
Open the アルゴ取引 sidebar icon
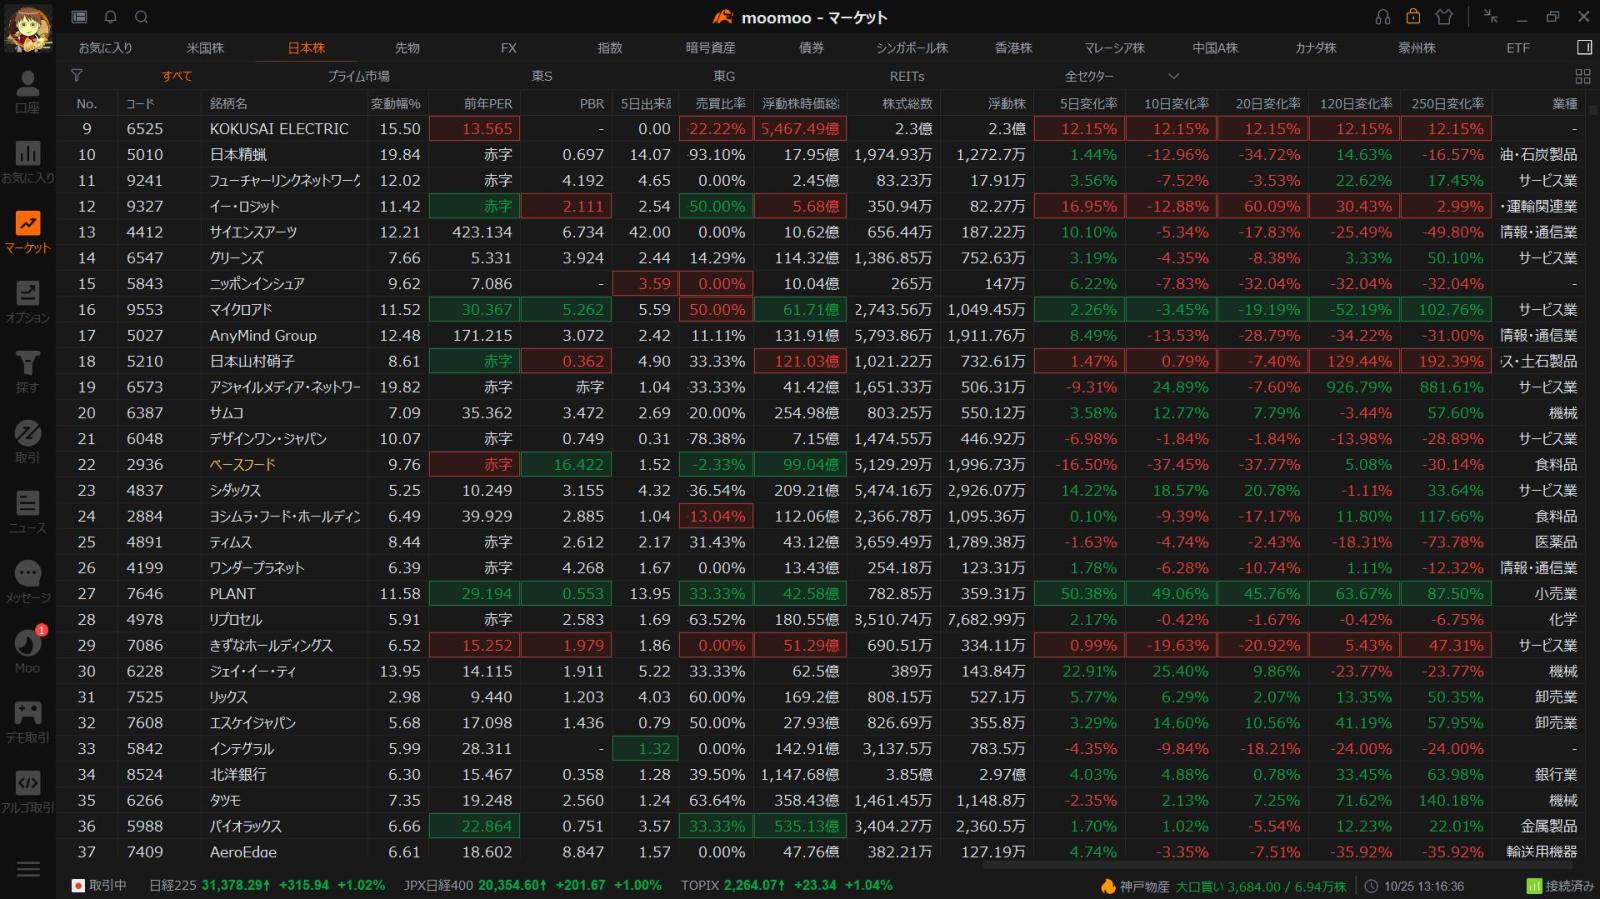coord(28,792)
